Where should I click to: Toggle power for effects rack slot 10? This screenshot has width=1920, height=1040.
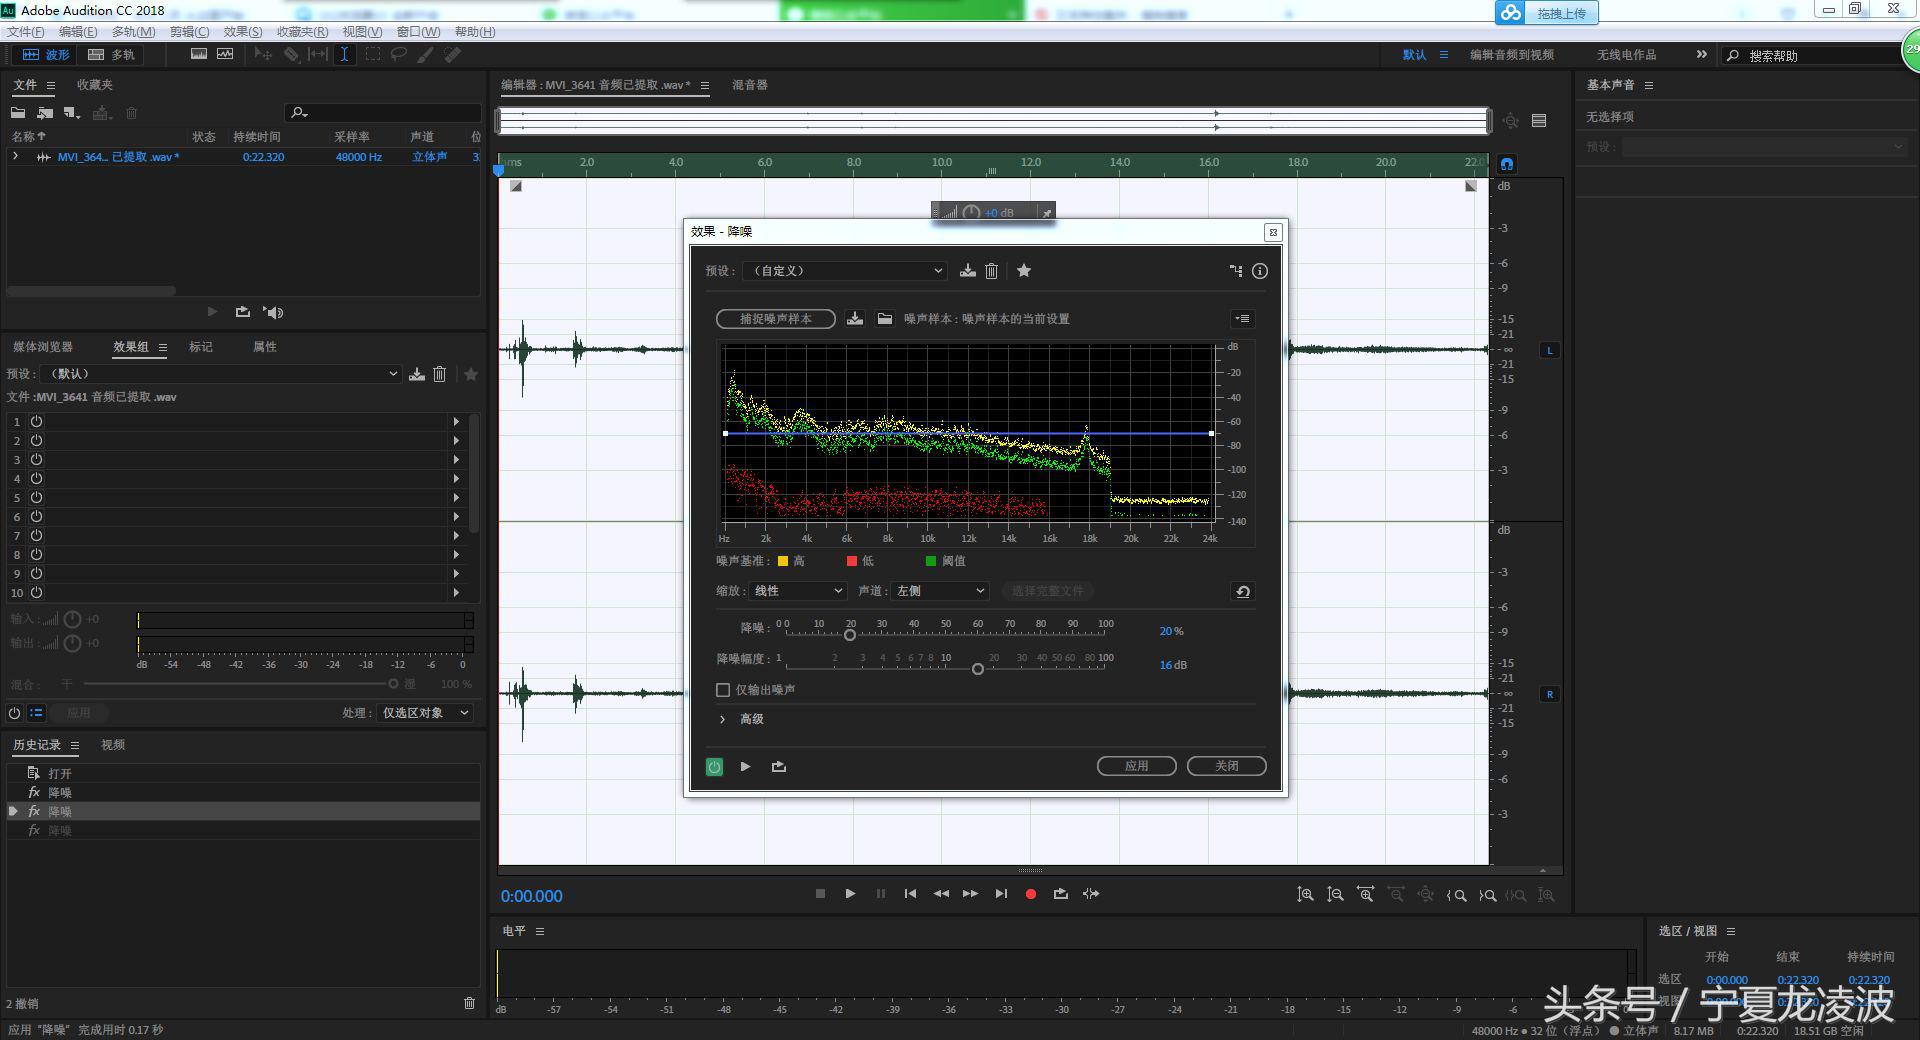36,593
